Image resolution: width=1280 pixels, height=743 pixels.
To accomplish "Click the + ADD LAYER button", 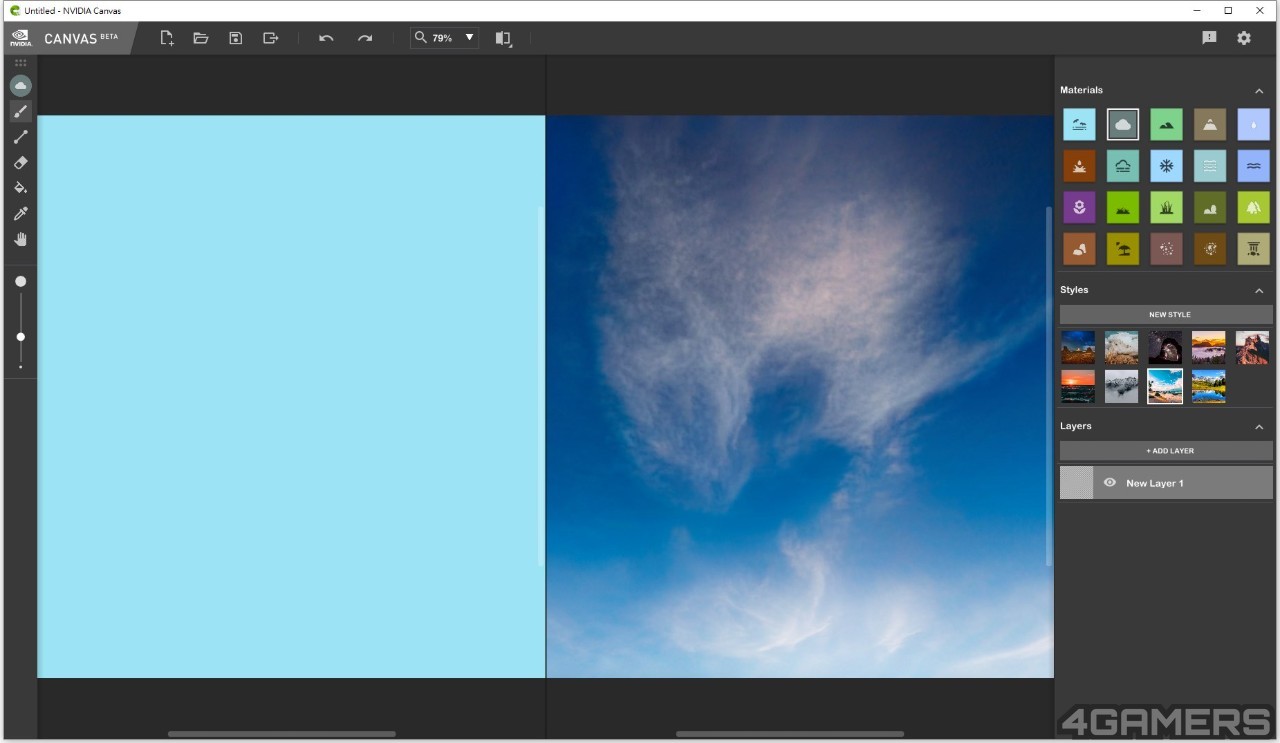I will pyautogui.click(x=1166, y=451).
